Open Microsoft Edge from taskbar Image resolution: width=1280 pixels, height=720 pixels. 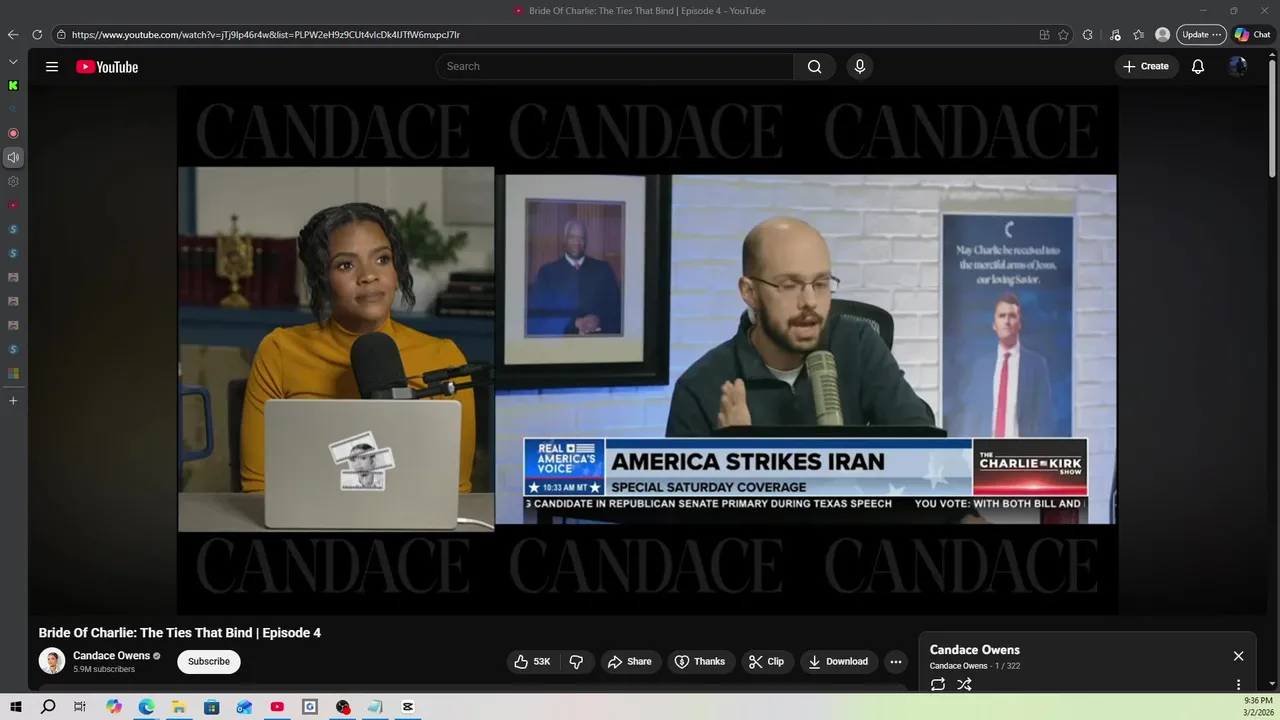(146, 707)
